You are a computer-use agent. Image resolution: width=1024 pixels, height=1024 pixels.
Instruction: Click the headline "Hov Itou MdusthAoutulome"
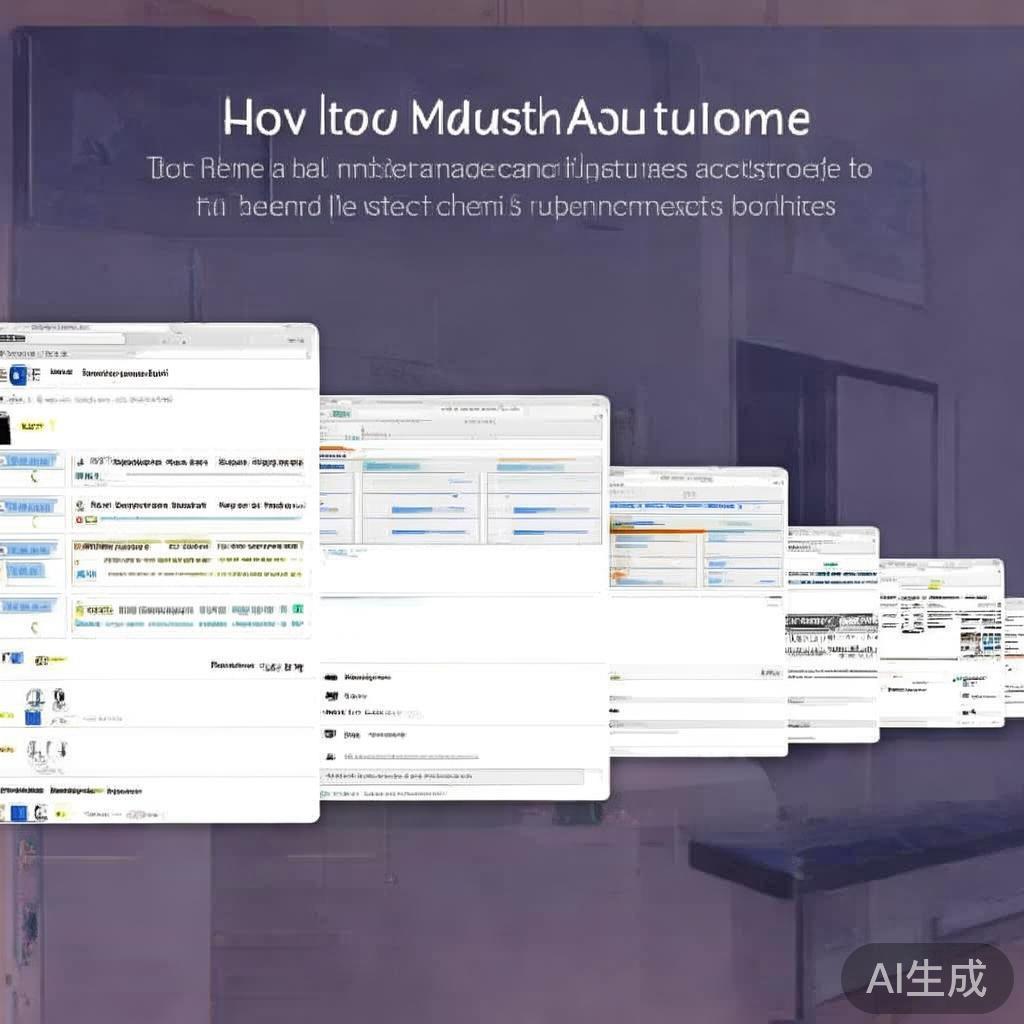click(516, 118)
